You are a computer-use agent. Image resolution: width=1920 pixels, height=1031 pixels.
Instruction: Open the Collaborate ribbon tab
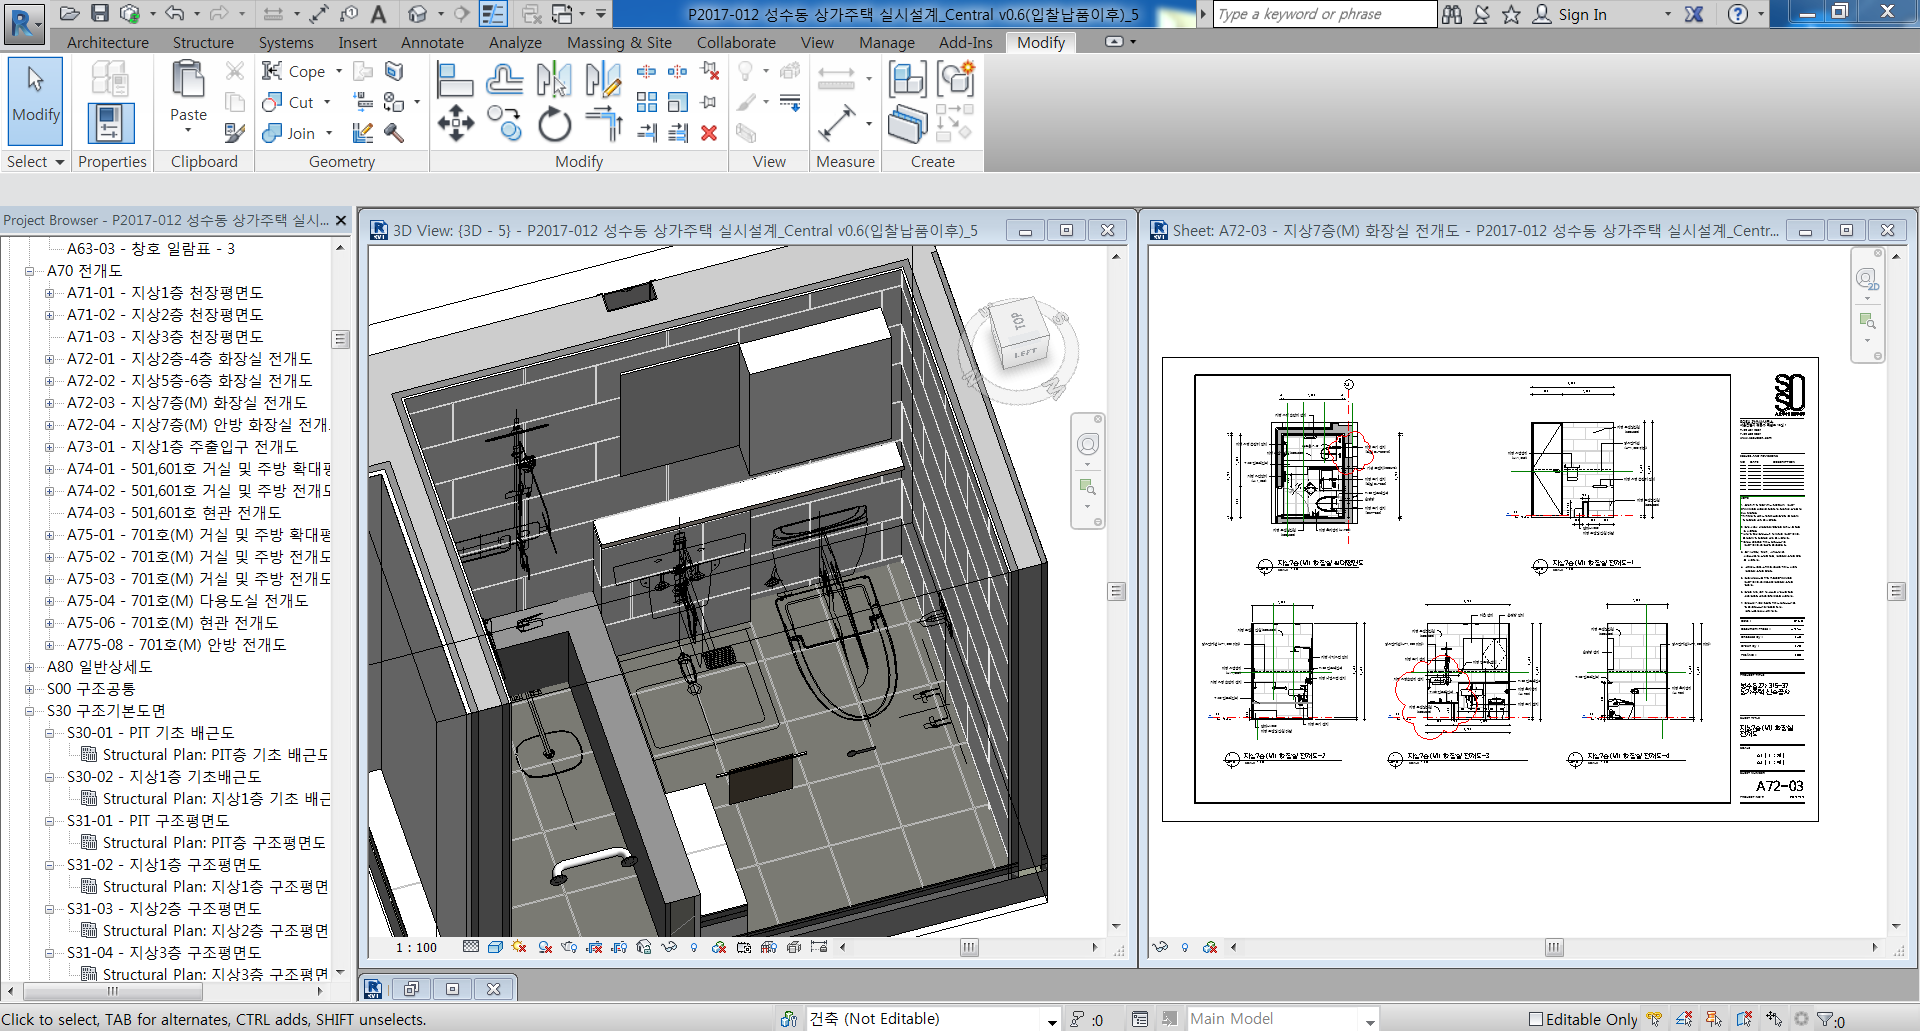click(736, 42)
